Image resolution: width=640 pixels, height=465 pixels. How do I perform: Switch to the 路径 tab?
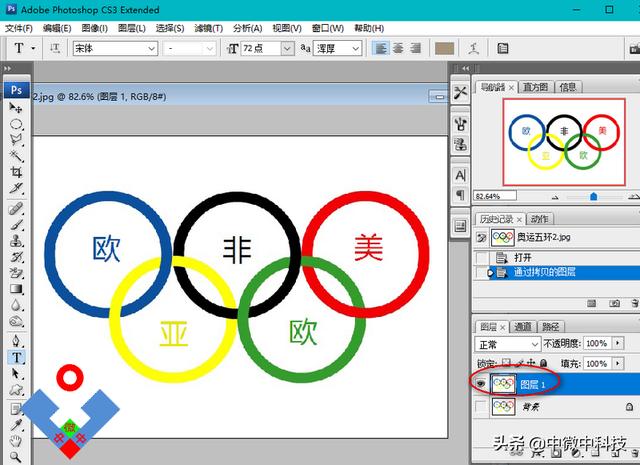551,327
